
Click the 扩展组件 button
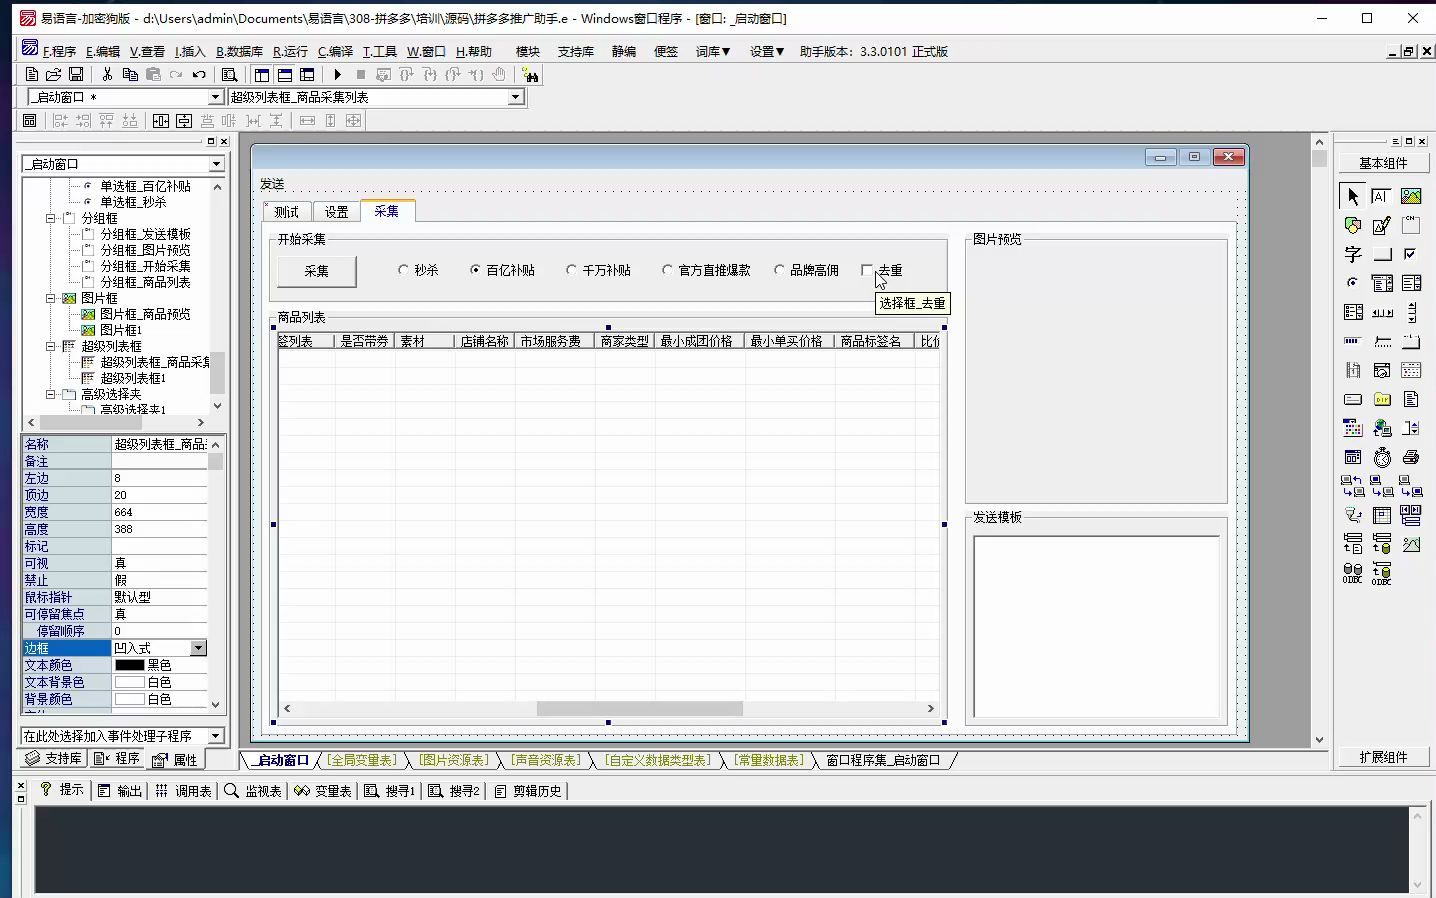coord(1383,757)
